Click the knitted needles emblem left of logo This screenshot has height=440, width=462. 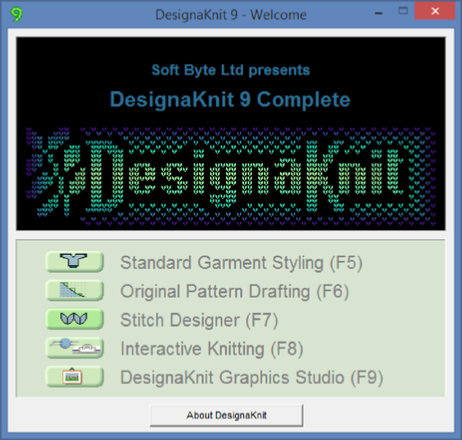(53, 171)
